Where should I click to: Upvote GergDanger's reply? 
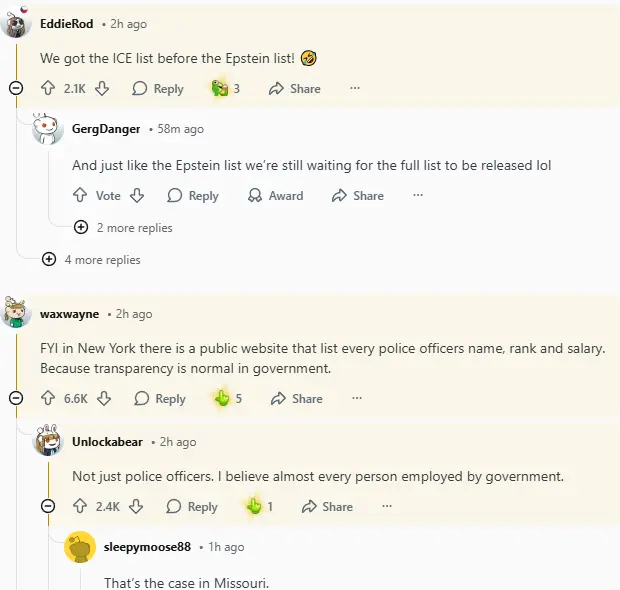80,196
